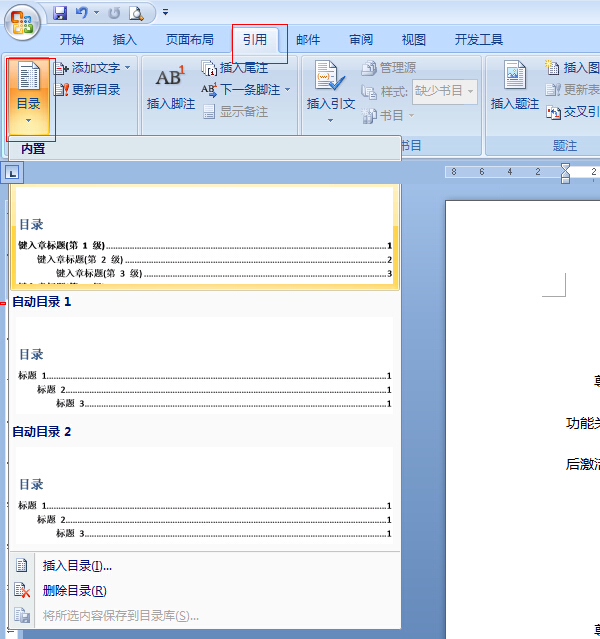This screenshot has width=600, height=639.
Task: Open the 邮件 tab
Action: pos(308,40)
